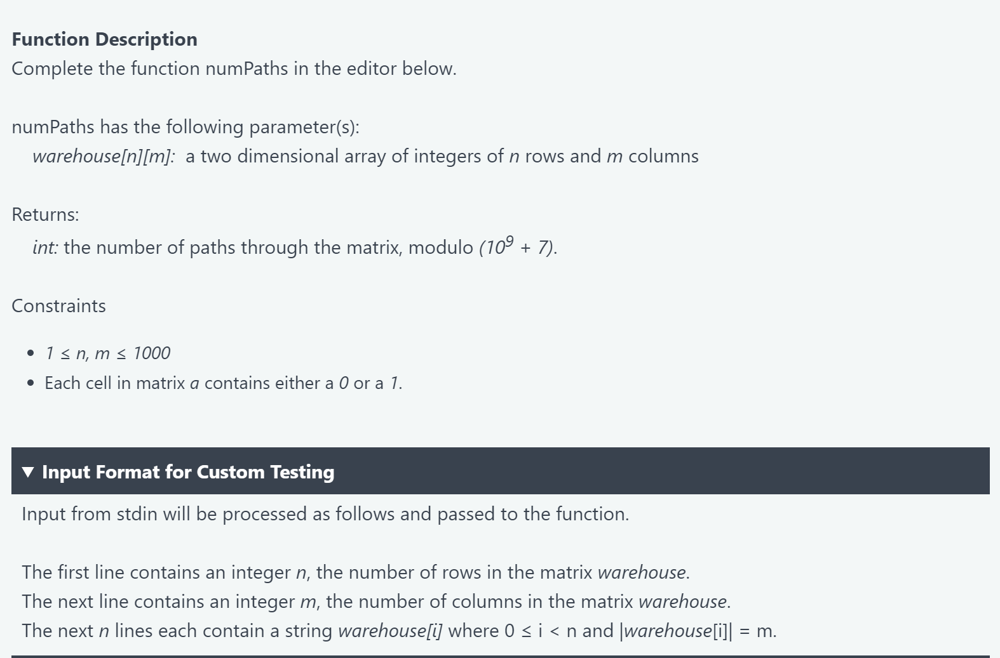Click the Returns: label
This screenshot has height=658, width=1000.
45,215
